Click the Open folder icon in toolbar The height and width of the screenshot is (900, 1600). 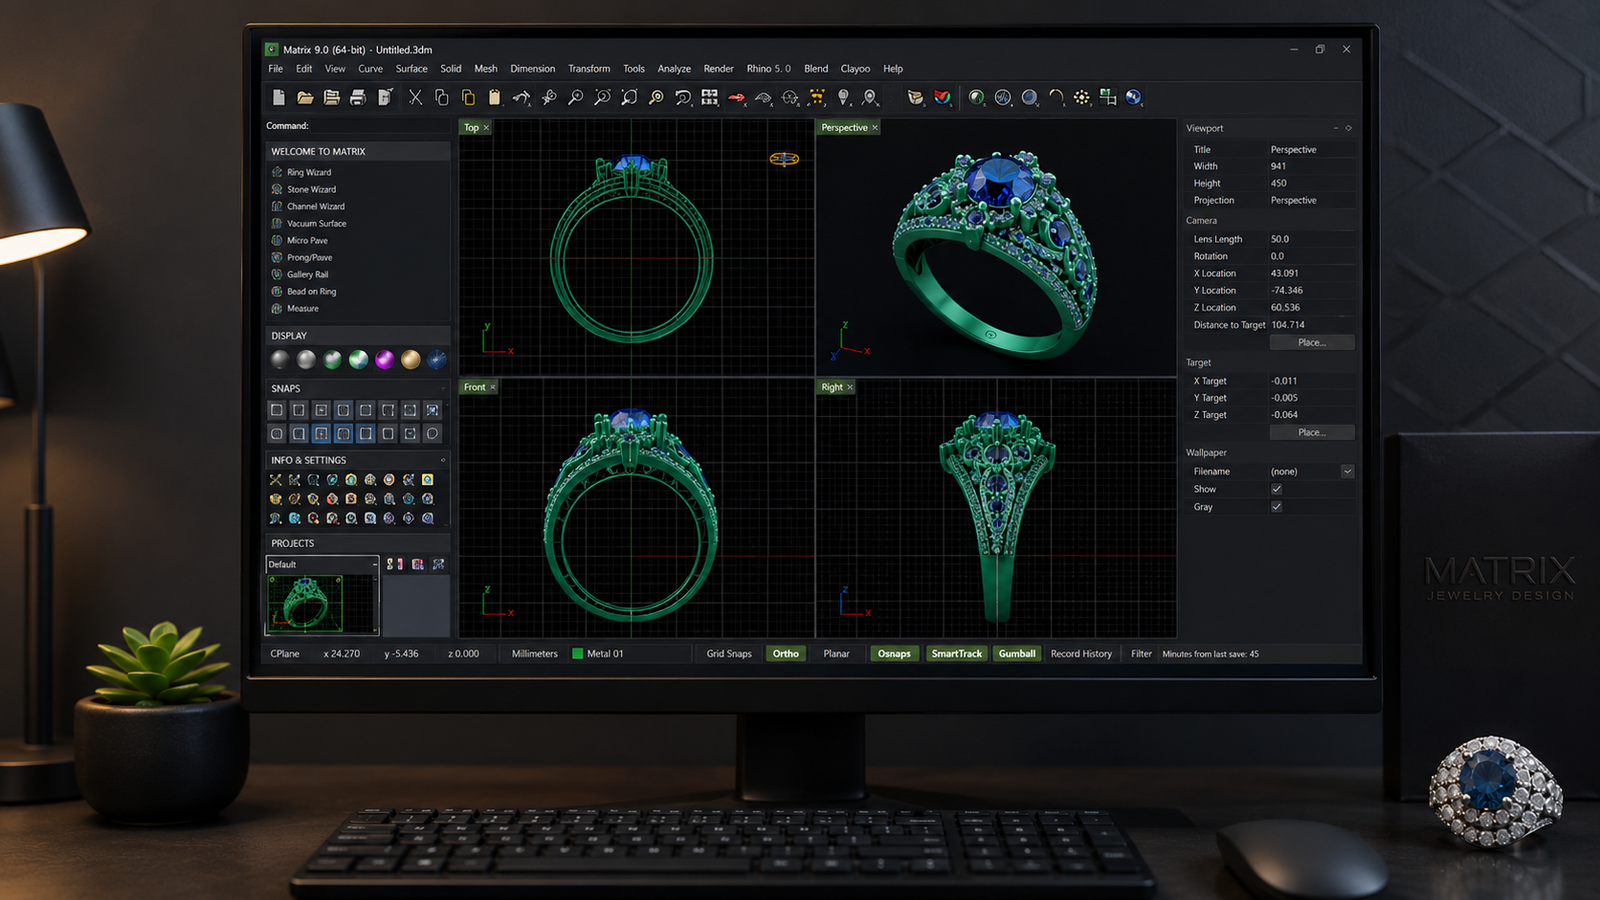[305, 97]
